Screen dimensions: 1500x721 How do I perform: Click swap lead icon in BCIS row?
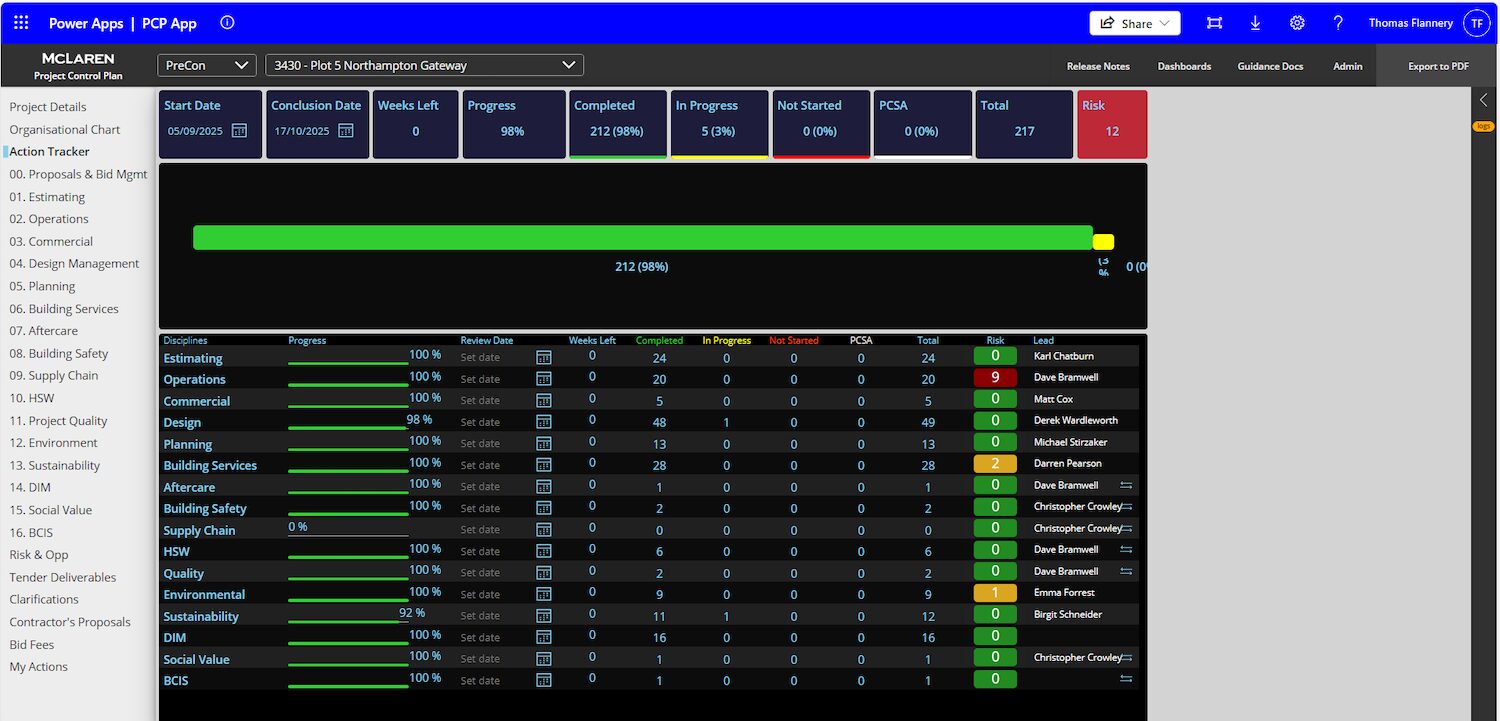1126,679
